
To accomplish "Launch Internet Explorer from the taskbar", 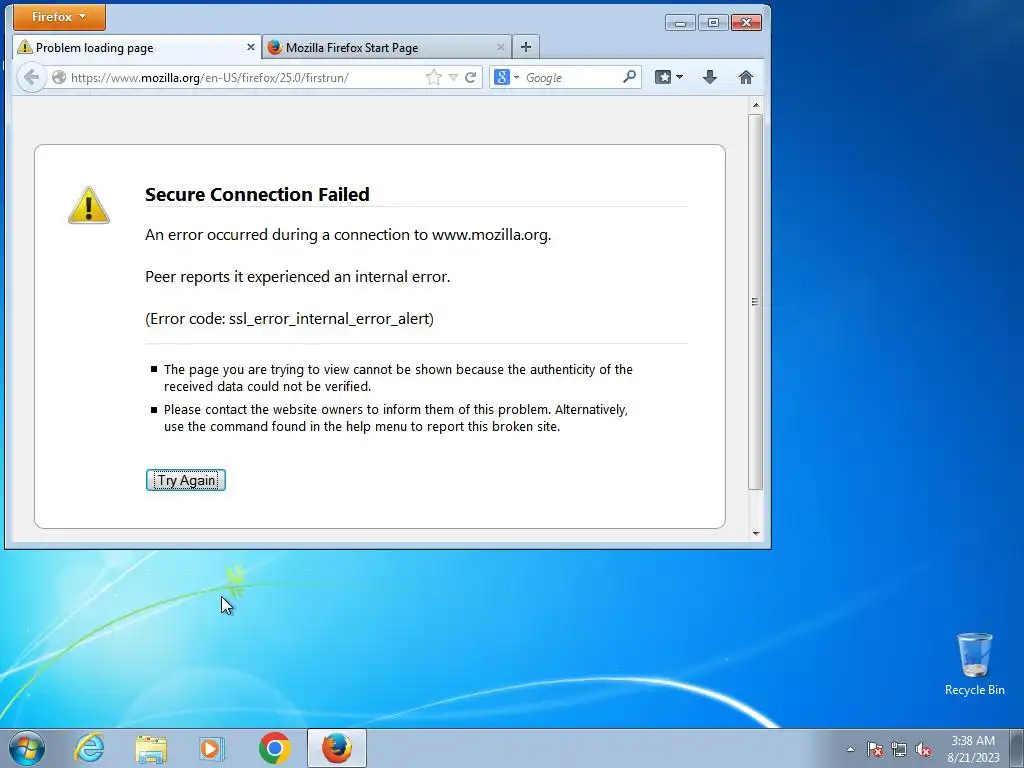I will pos(89,748).
